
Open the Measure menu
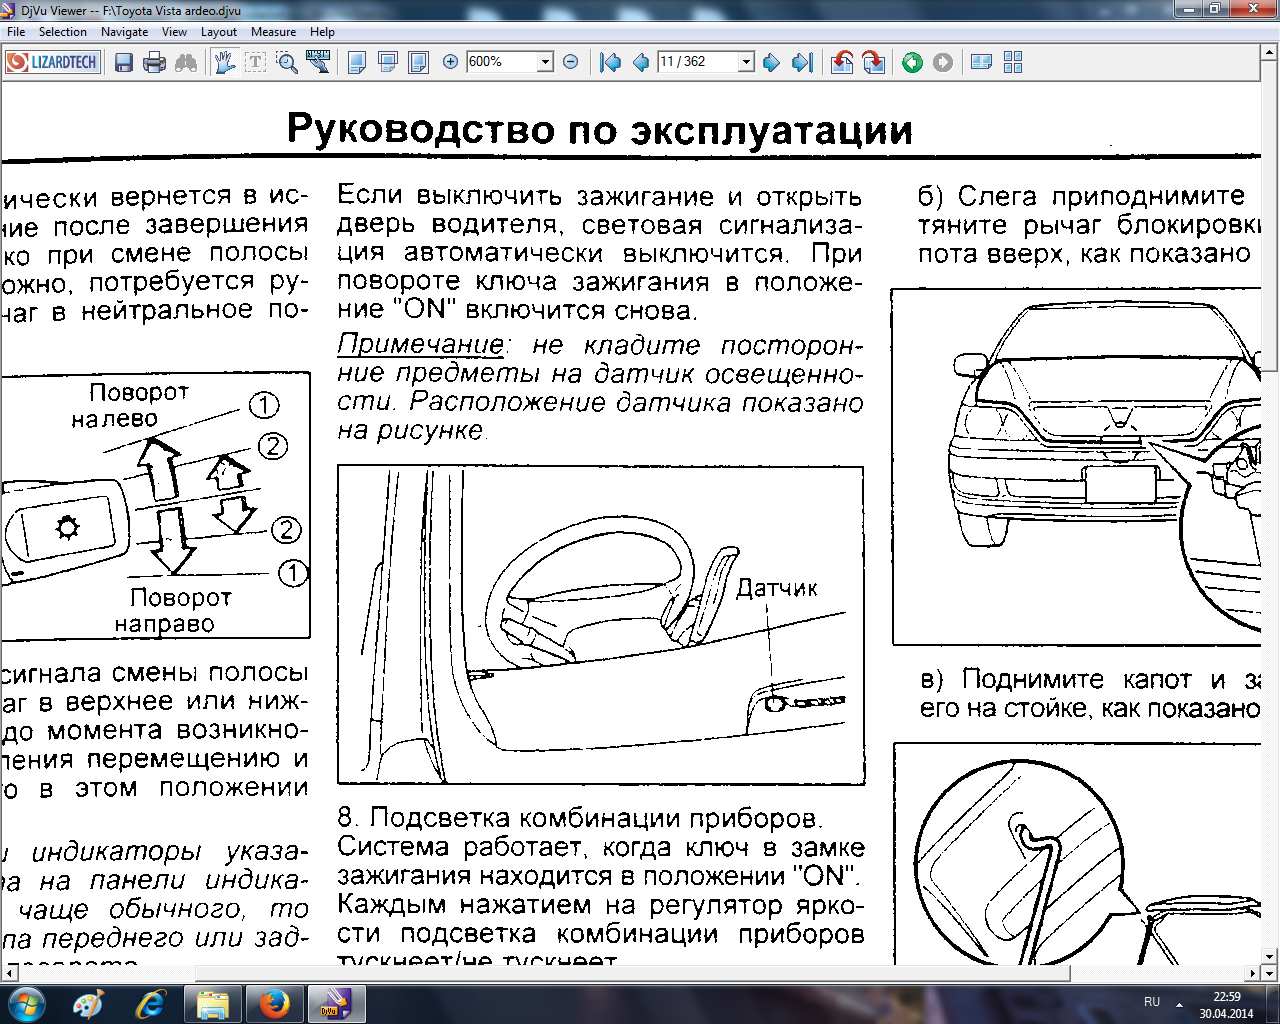(x=273, y=32)
